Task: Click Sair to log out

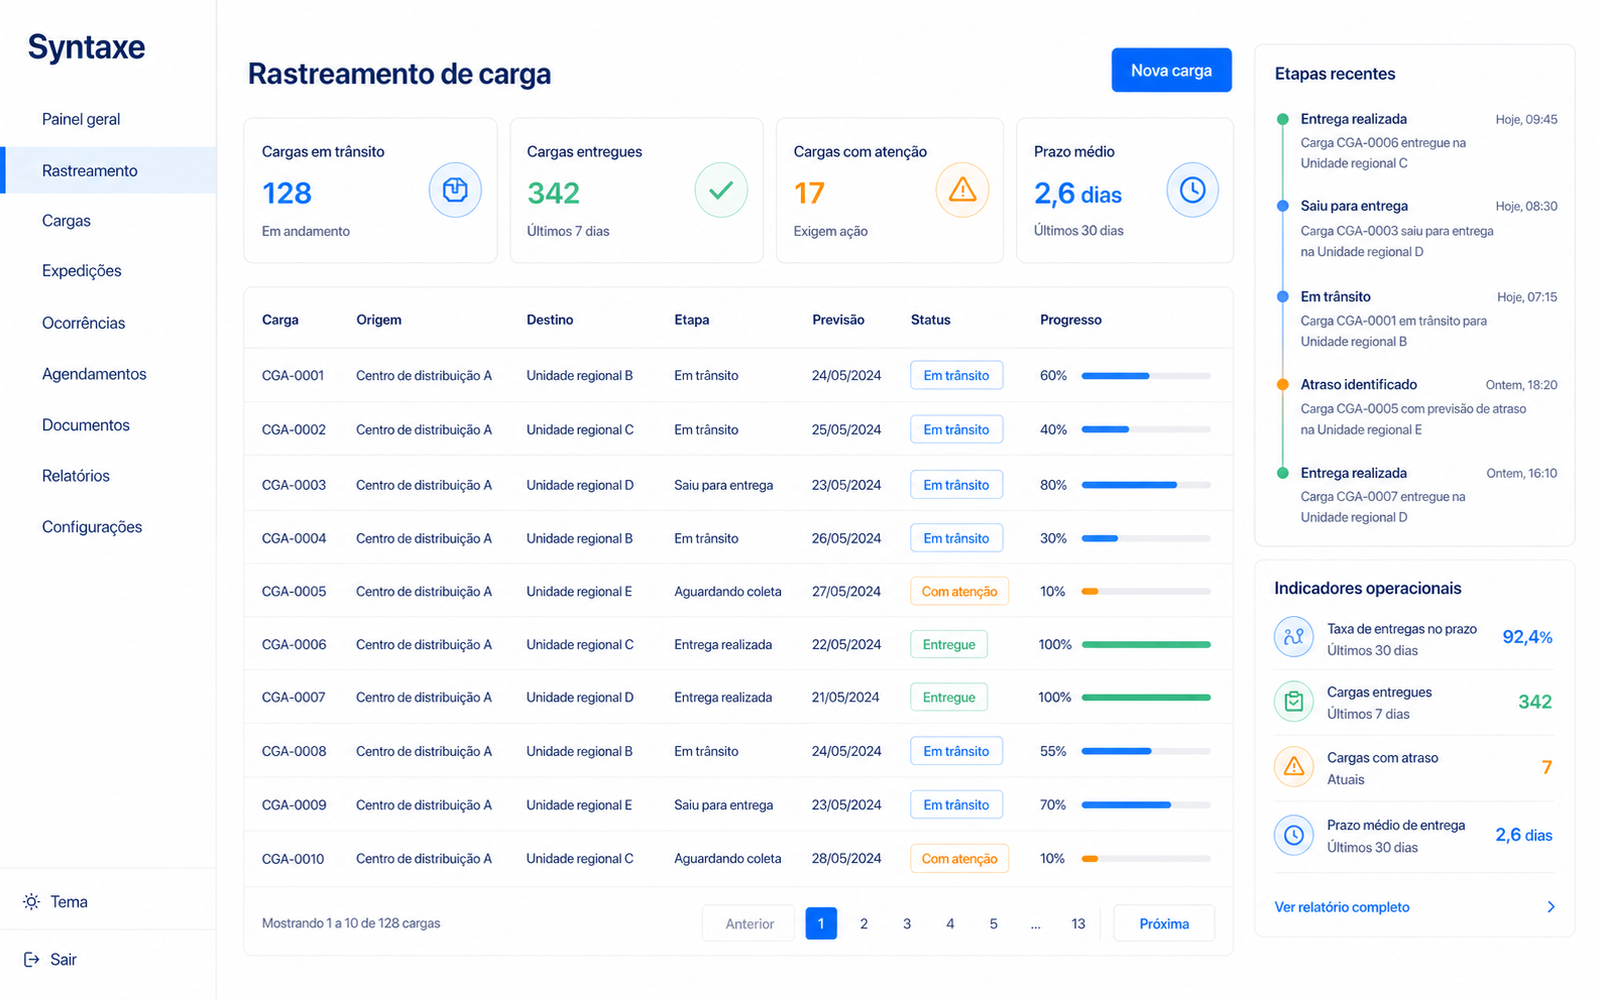Action: coord(64,960)
